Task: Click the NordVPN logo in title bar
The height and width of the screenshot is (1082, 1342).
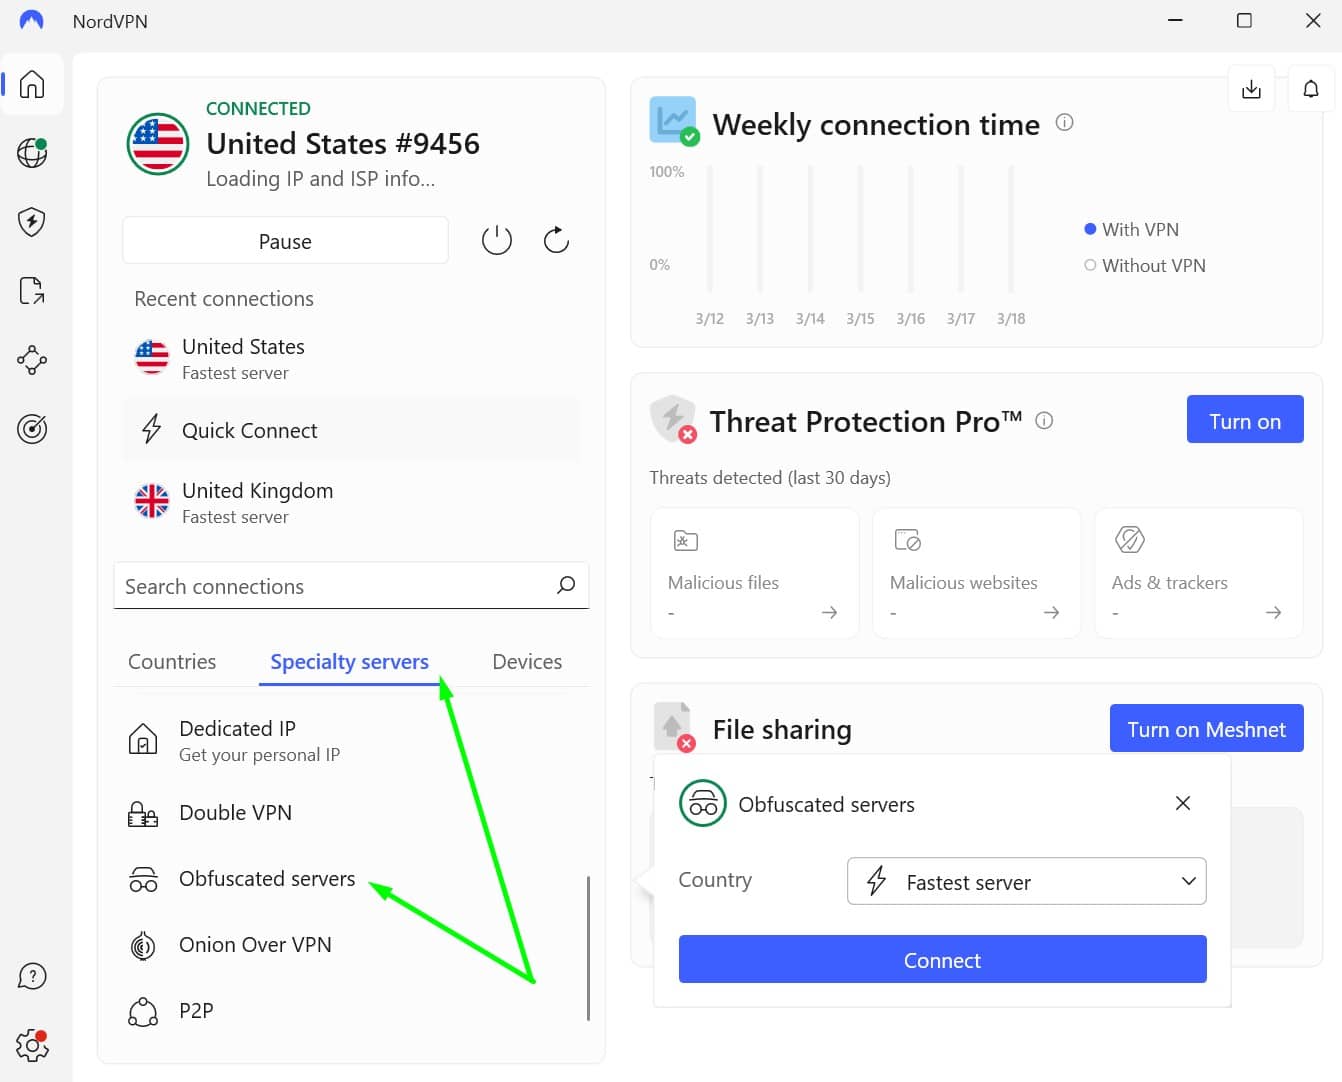Action: pos(32,21)
